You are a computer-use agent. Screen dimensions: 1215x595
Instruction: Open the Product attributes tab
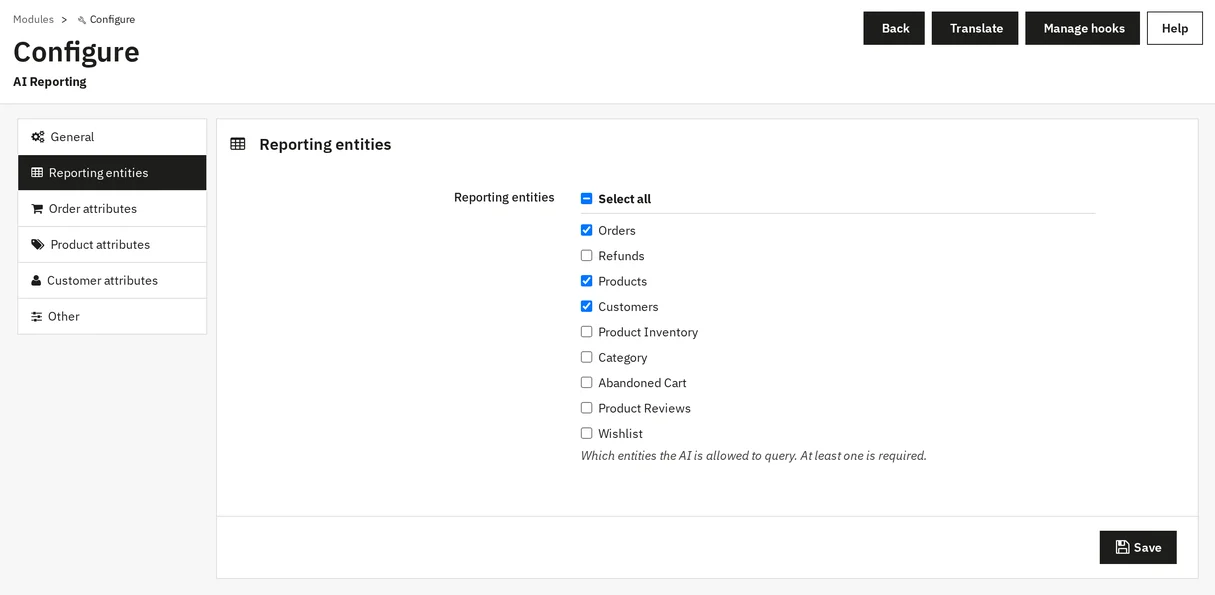(112, 245)
